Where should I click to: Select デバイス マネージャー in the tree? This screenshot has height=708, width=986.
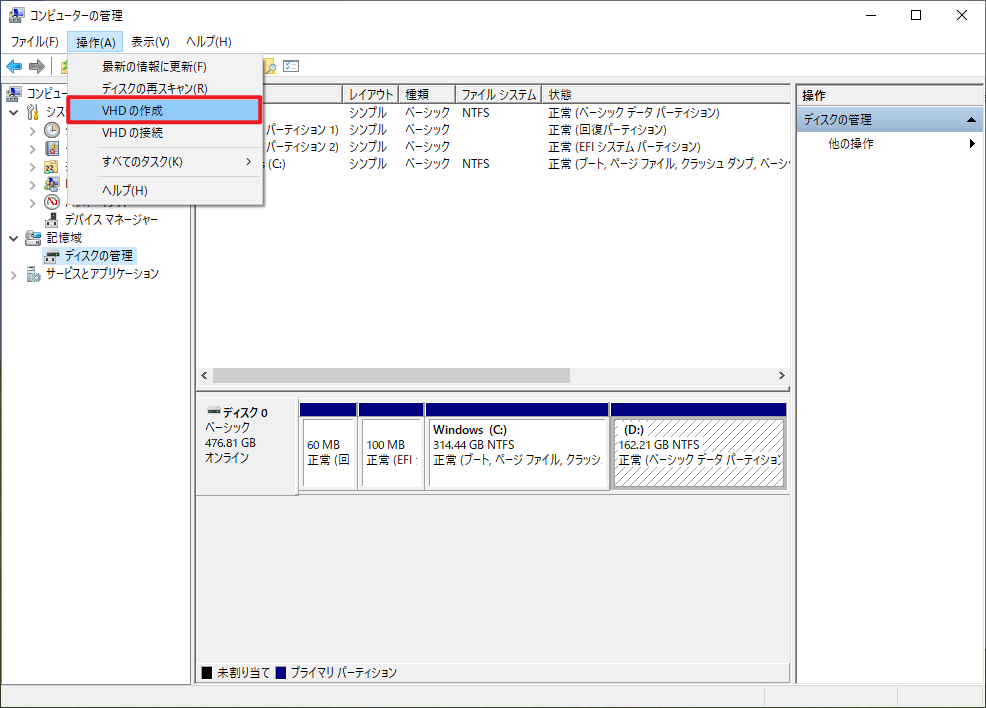[111, 220]
